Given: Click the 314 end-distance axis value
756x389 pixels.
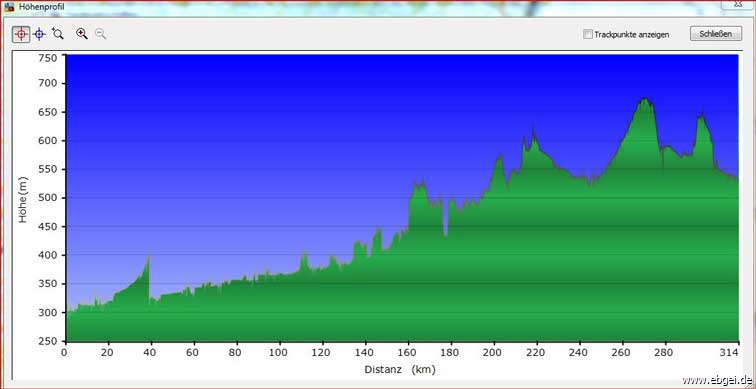Looking at the screenshot, I should pyautogui.click(x=731, y=352).
